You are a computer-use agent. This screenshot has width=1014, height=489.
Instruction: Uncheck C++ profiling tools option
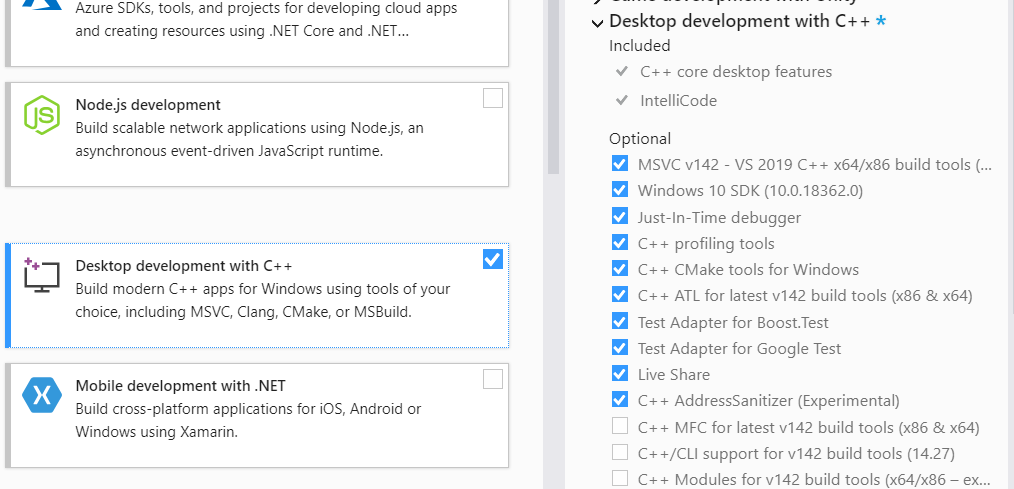(620, 243)
